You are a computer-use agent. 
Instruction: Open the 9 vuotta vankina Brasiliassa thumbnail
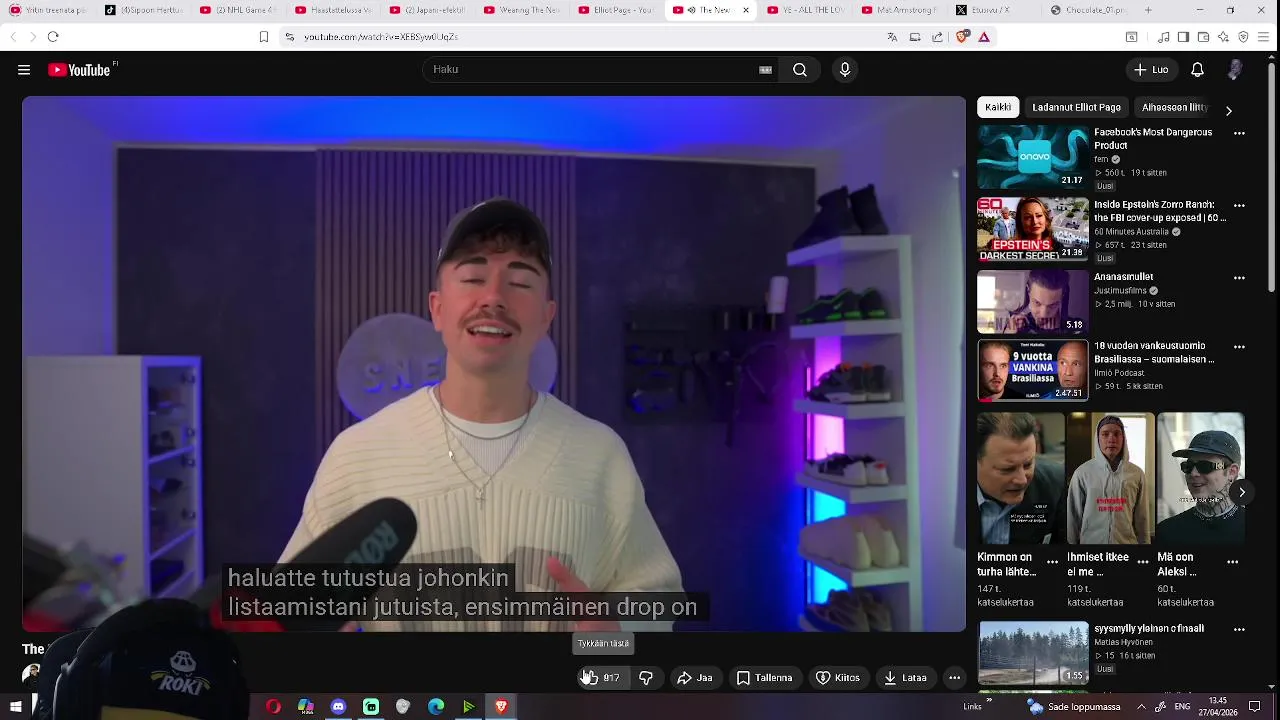[x=1033, y=370]
